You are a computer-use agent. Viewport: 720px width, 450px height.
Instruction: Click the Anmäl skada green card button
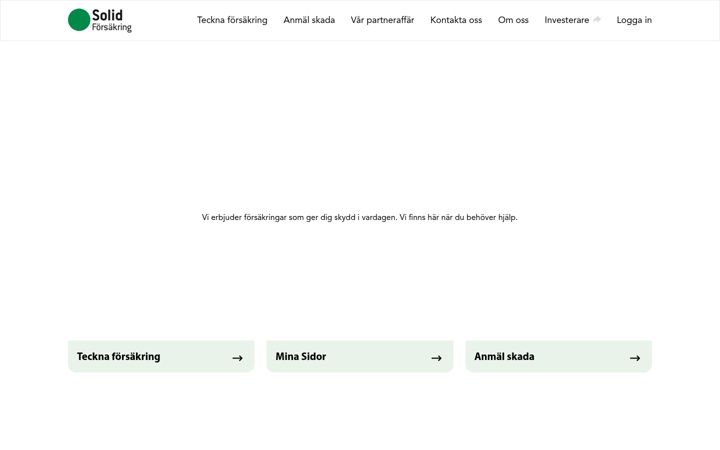click(x=559, y=356)
